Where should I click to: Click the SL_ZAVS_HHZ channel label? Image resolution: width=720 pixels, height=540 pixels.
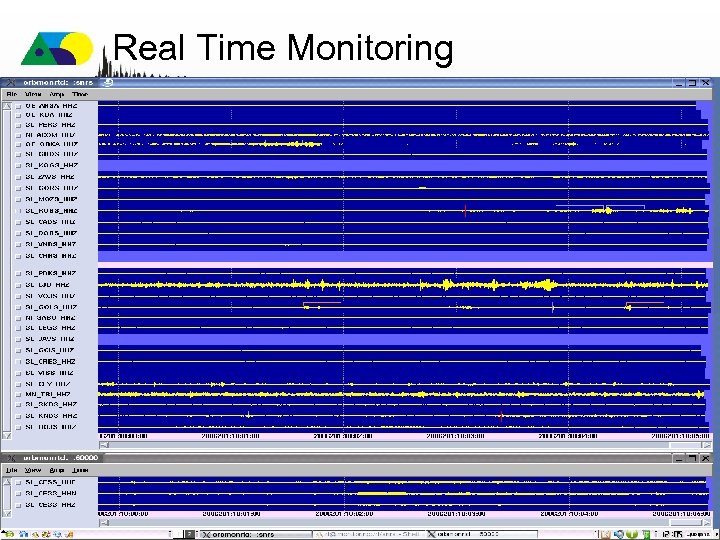click(50, 177)
